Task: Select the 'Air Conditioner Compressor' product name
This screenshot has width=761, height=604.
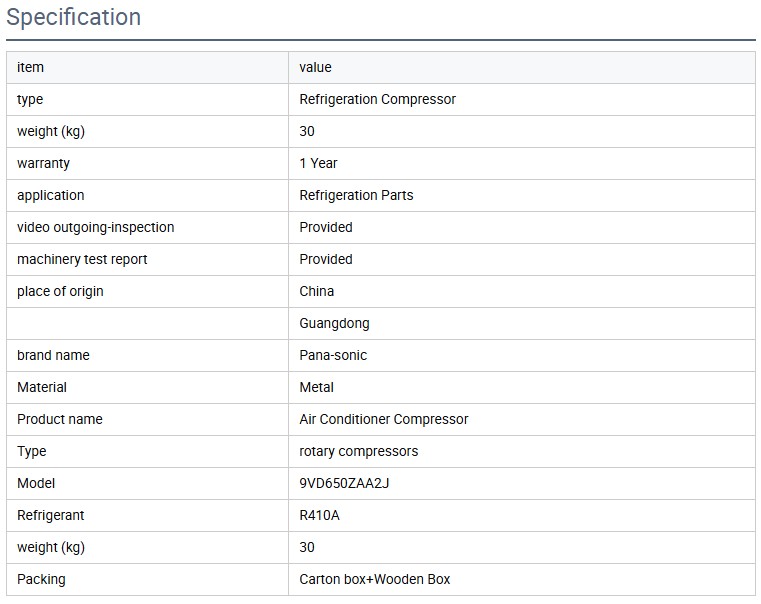Action: pyautogui.click(x=383, y=419)
